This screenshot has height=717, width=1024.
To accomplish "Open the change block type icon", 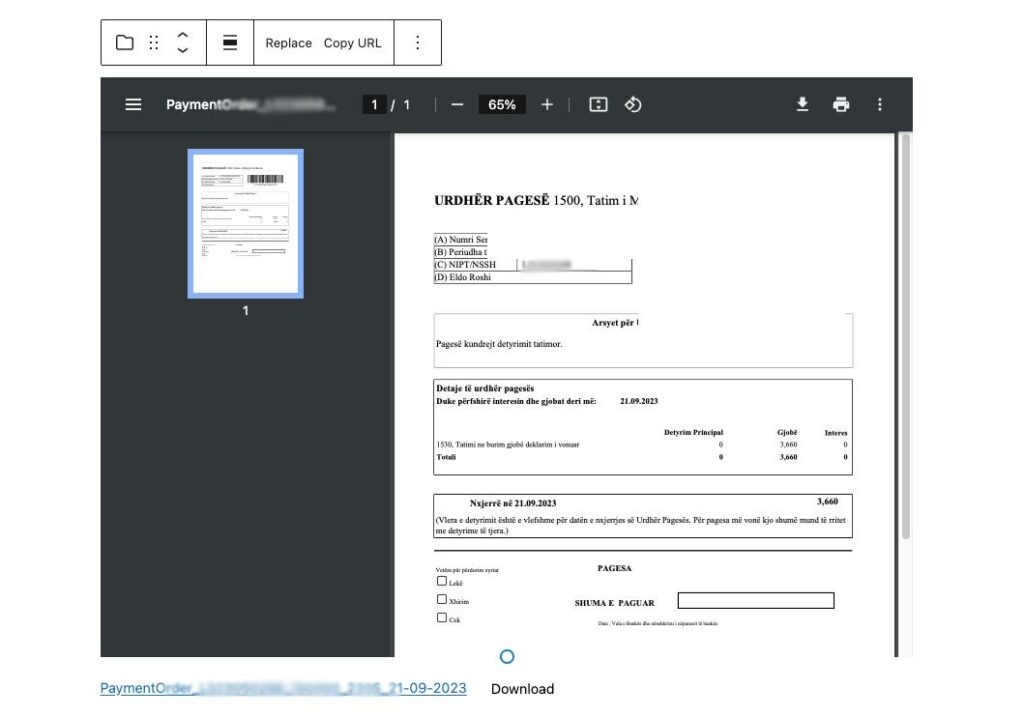I will coord(123,42).
